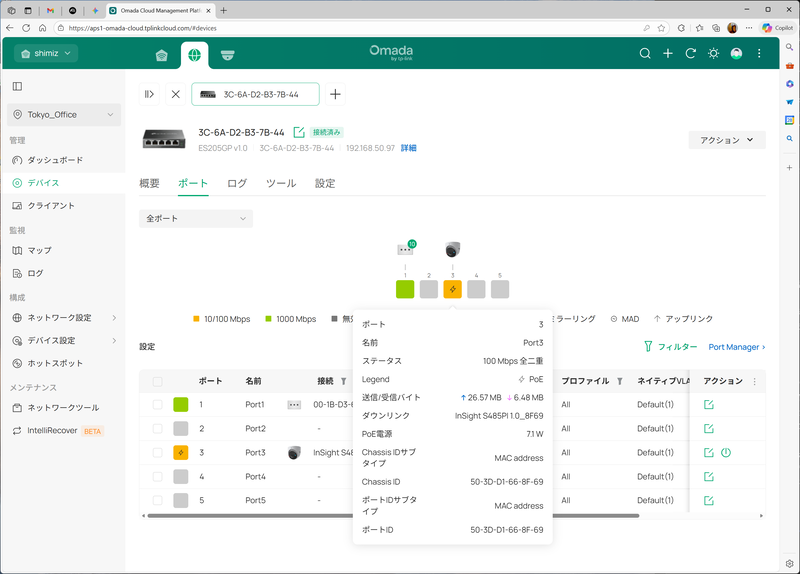Edit Port4 row action icon
Image resolution: width=800 pixels, height=574 pixels.
pos(709,477)
